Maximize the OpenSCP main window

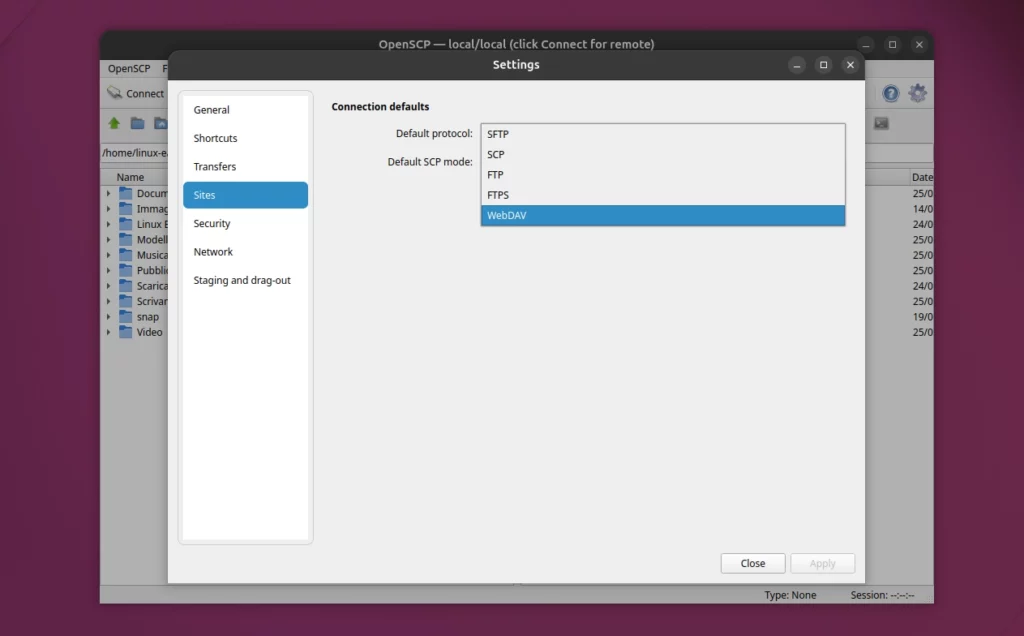tap(893, 44)
